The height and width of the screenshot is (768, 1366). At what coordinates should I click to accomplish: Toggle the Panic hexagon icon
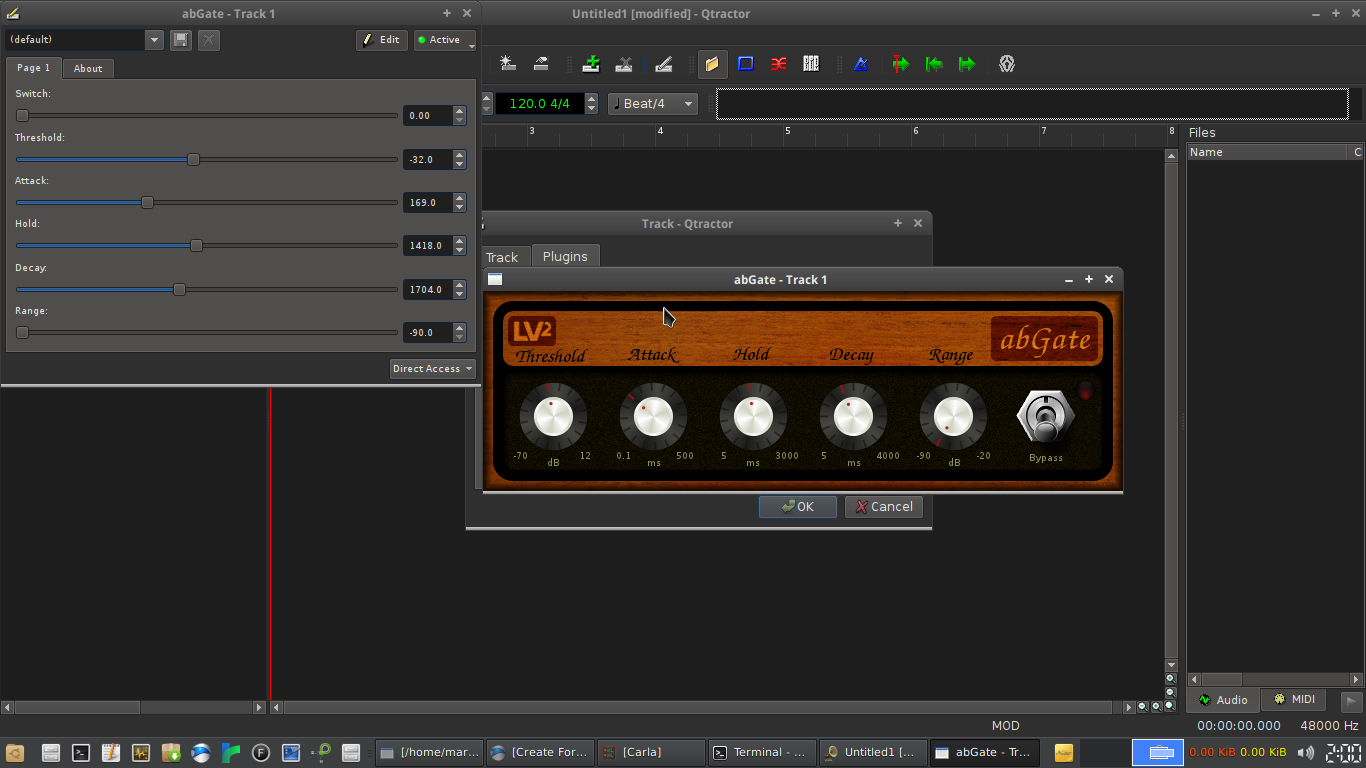pyautogui.click(x=1007, y=64)
